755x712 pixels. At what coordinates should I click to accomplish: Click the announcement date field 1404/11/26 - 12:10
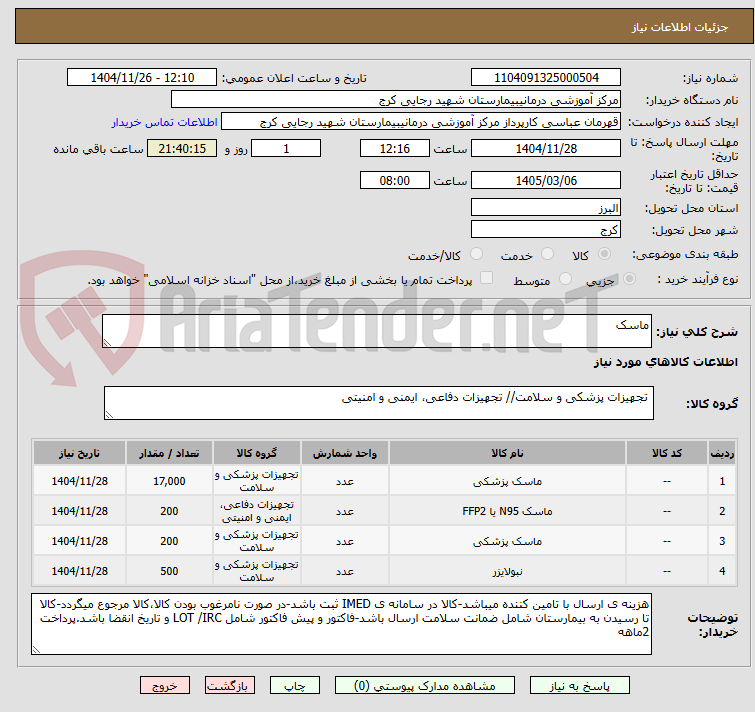click(142, 78)
